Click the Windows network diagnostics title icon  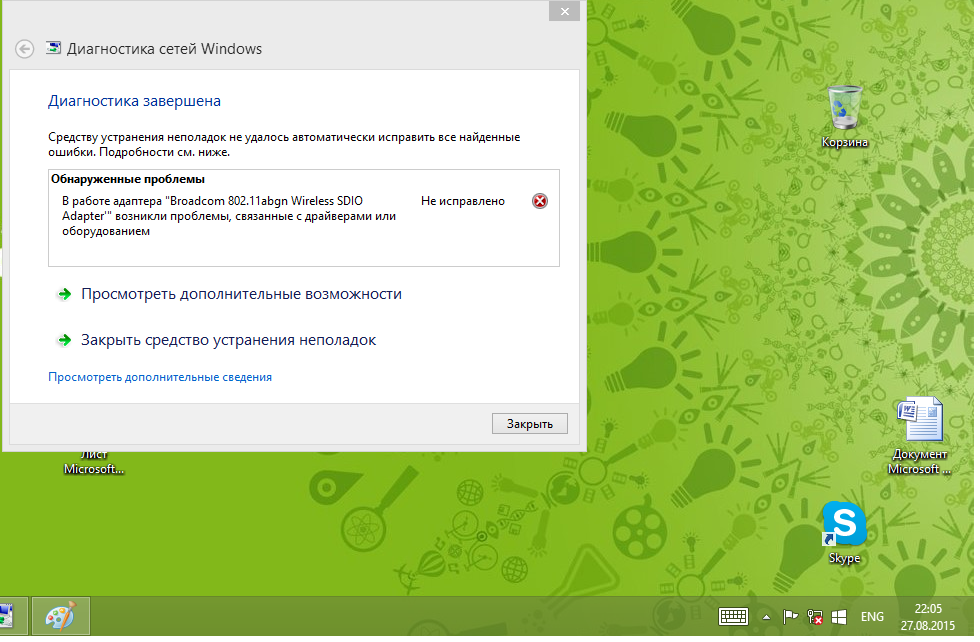click(x=54, y=48)
